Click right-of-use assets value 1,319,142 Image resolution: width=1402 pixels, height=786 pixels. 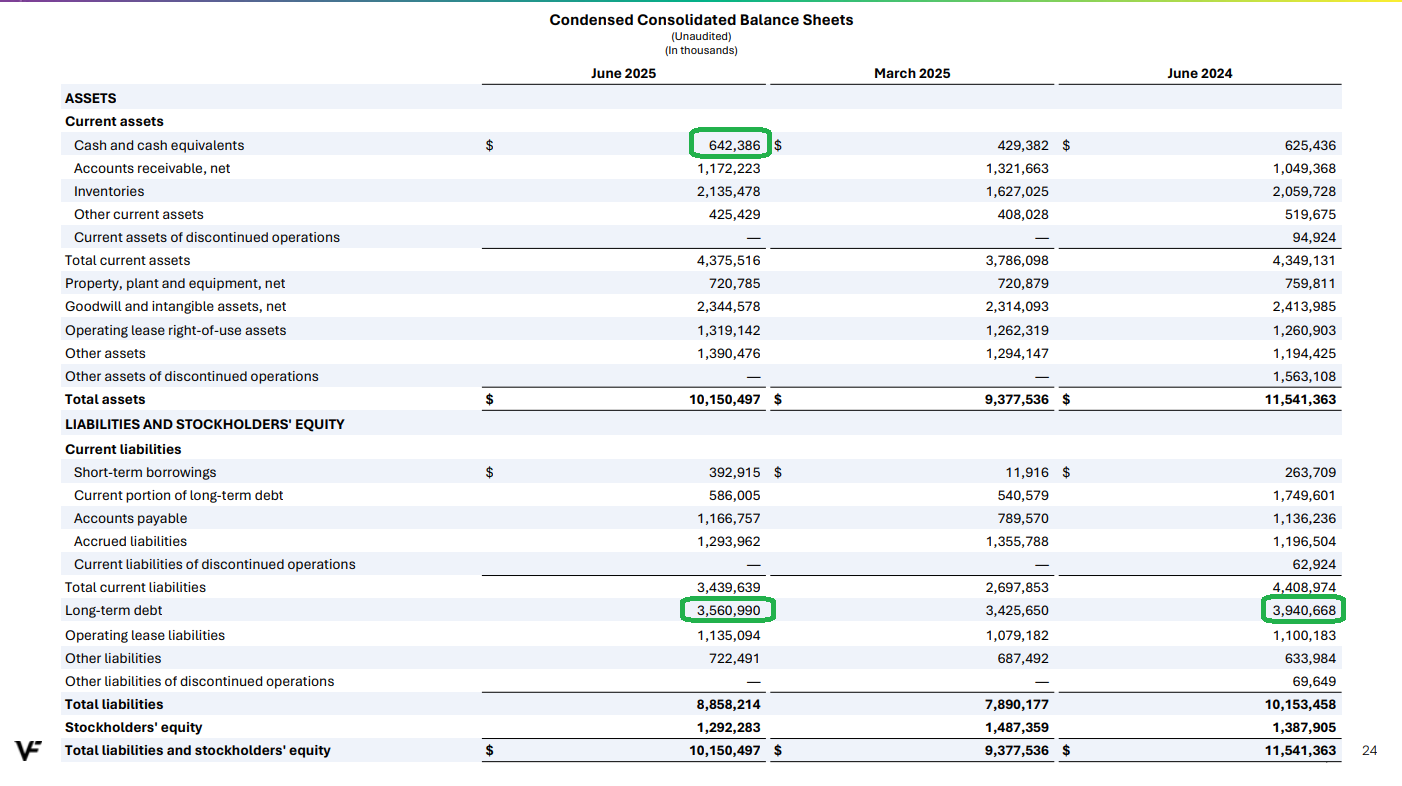click(729, 330)
